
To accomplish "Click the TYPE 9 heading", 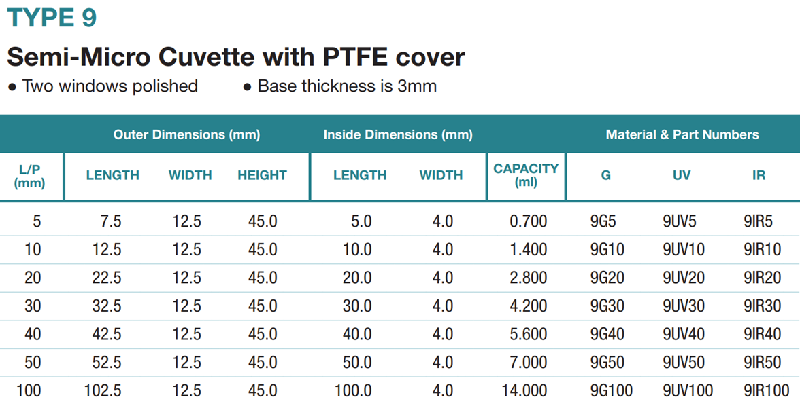I will [x=52, y=17].
